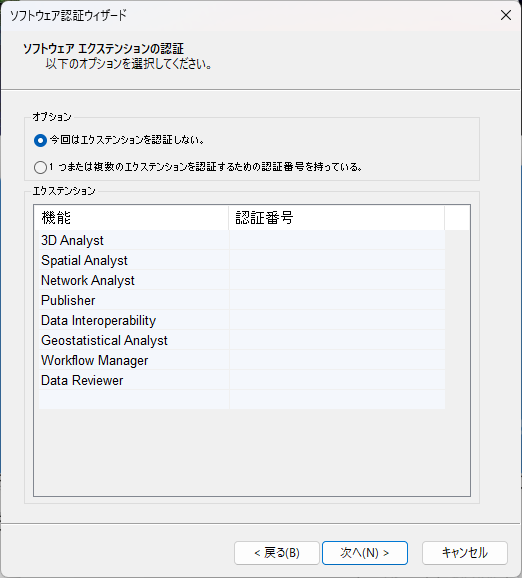Screen dimensions: 522x578
Task: Select the Data Reviewer row
Action: (241, 380)
